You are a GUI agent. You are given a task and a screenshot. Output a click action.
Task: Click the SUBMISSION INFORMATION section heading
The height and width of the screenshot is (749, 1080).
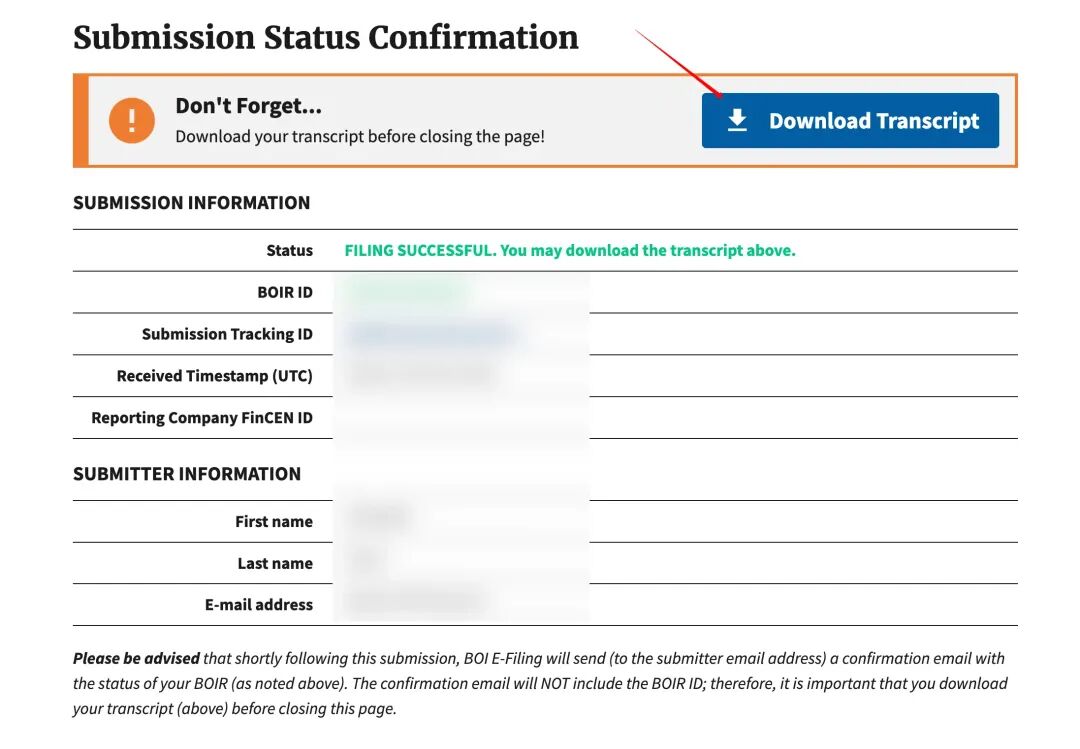pyautogui.click(x=191, y=203)
